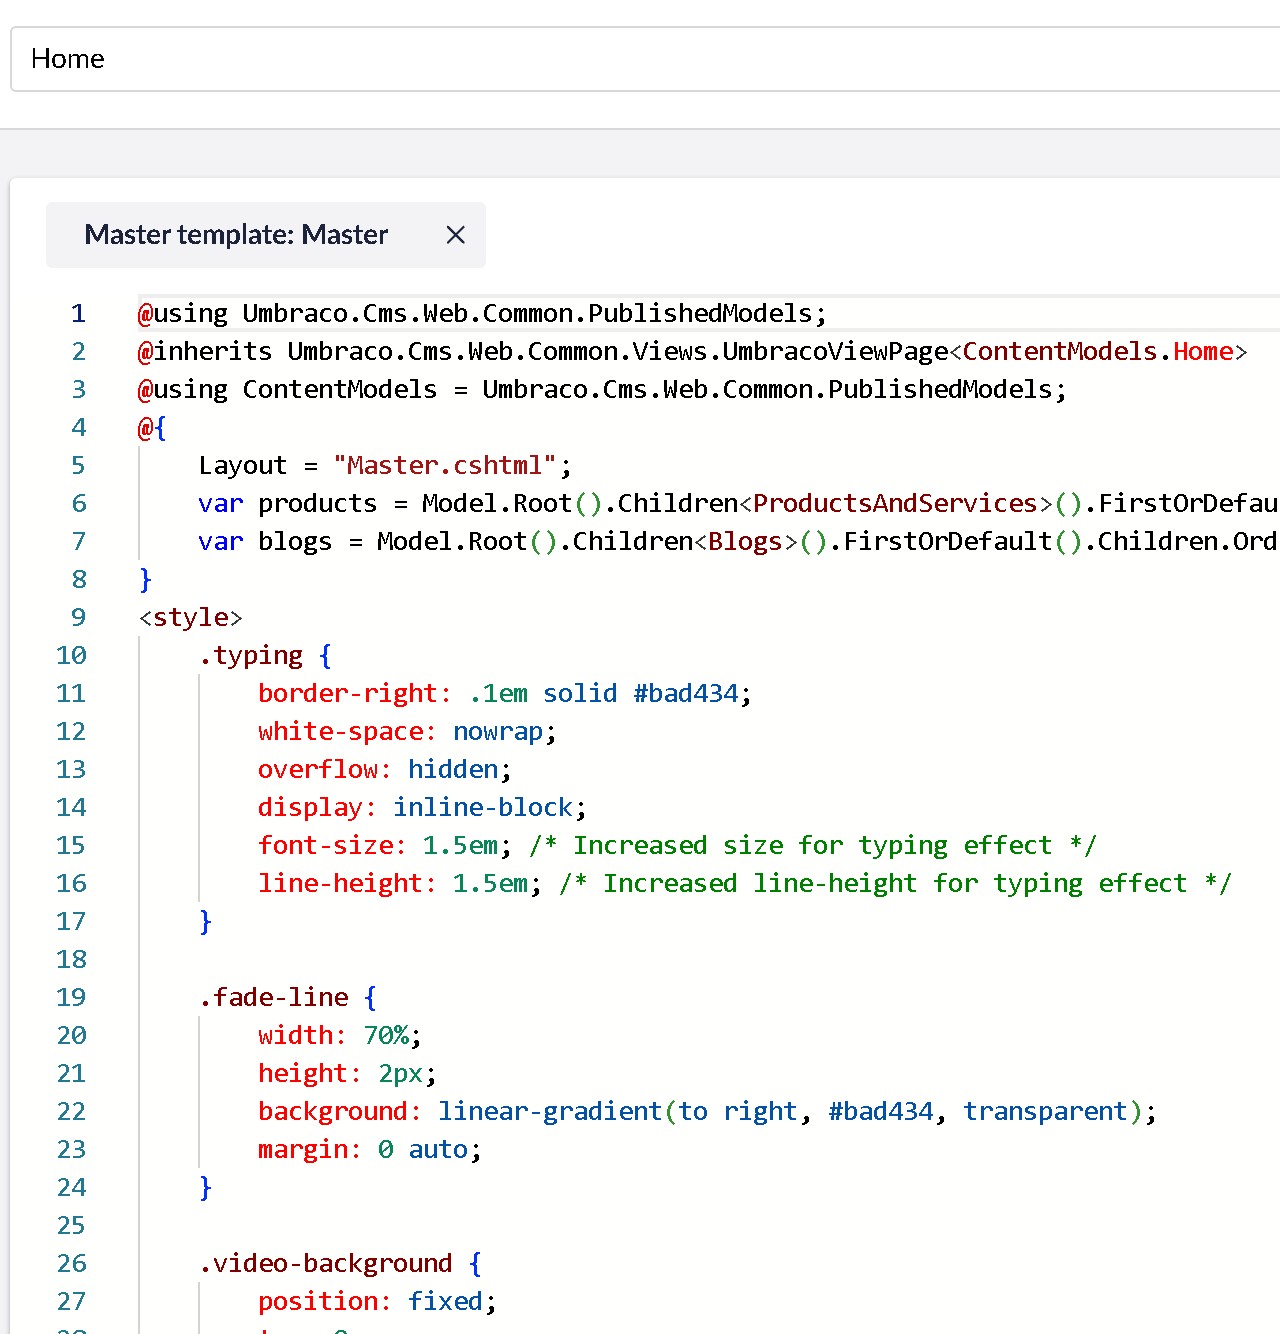Click the .typing CSS selector

click(251, 656)
